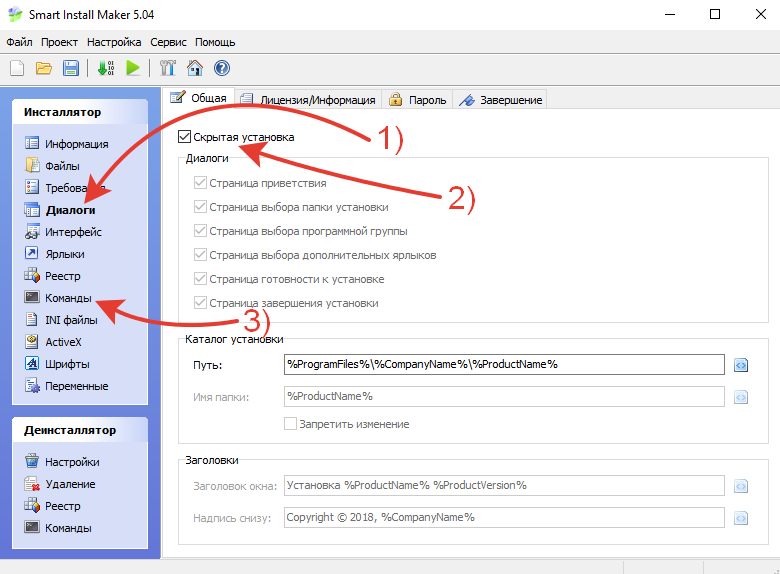Toggle Страница завершения установки checkbox
Image resolution: width=780 pixels, height=574 pixels.
(200, 302)
